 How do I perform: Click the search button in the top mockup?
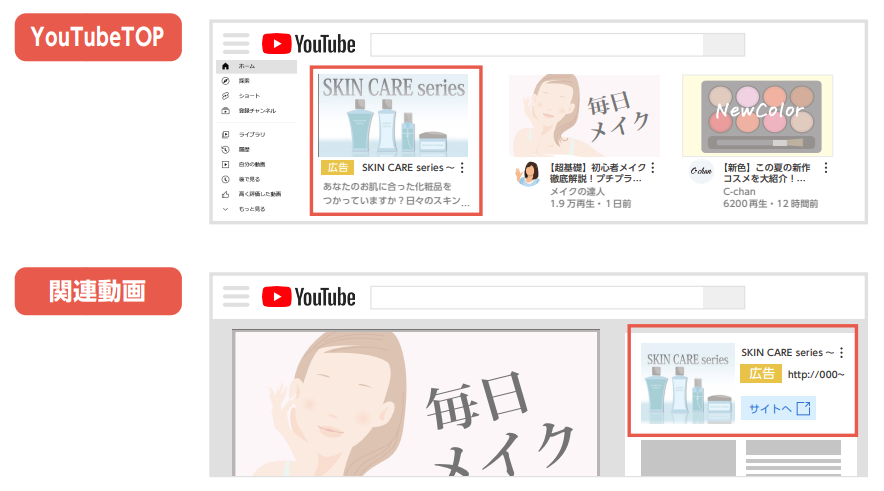click(724, 45)
